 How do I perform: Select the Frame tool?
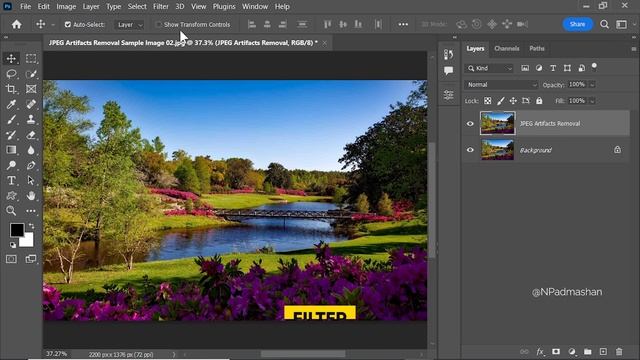pyautogui.click(x=31, y=89)
